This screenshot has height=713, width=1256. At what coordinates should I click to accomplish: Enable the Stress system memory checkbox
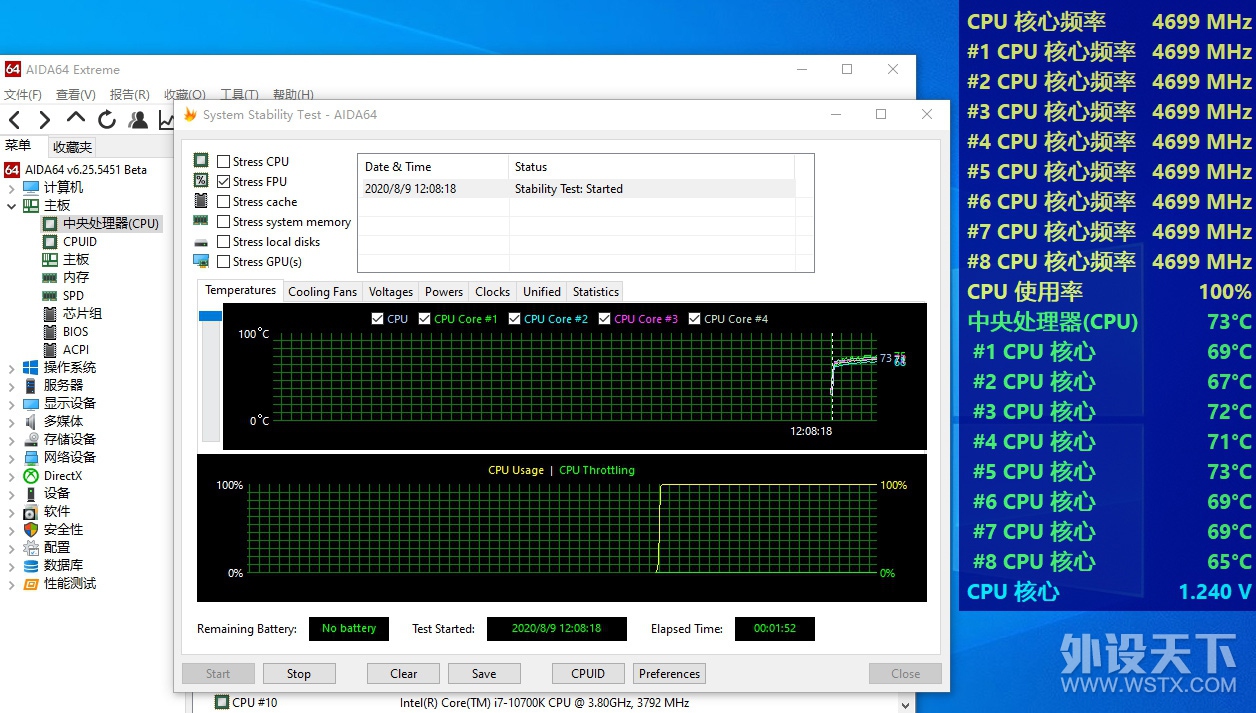[x=223, y=221]
